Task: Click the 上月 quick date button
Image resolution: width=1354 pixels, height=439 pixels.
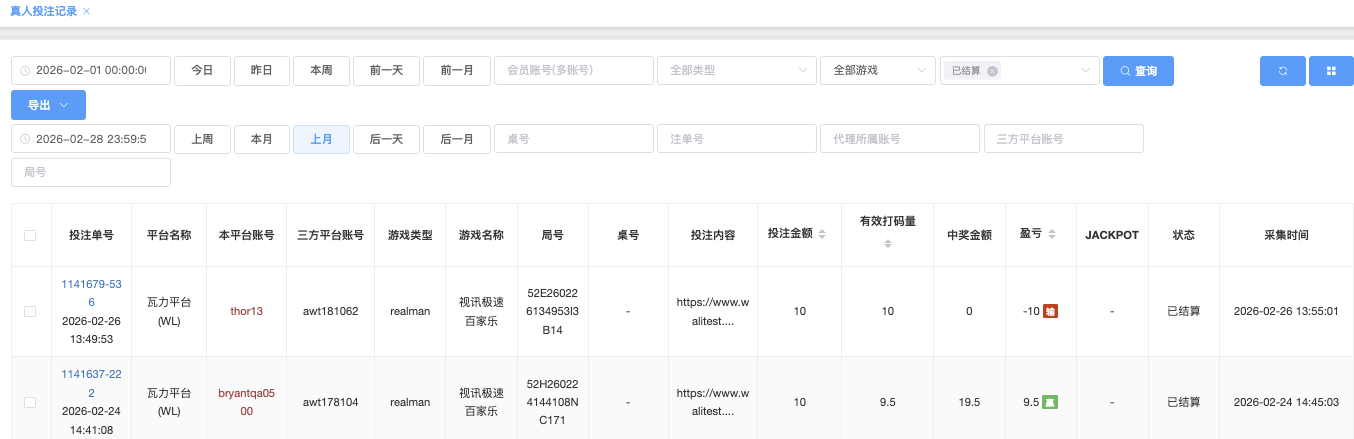Action: point(321,139)
